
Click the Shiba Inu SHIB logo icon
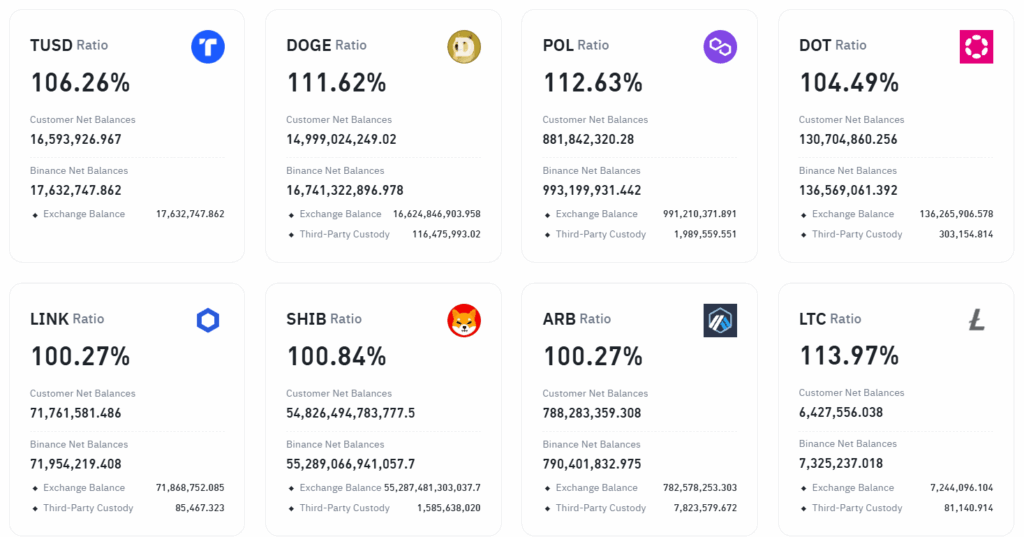pos(464,321)
